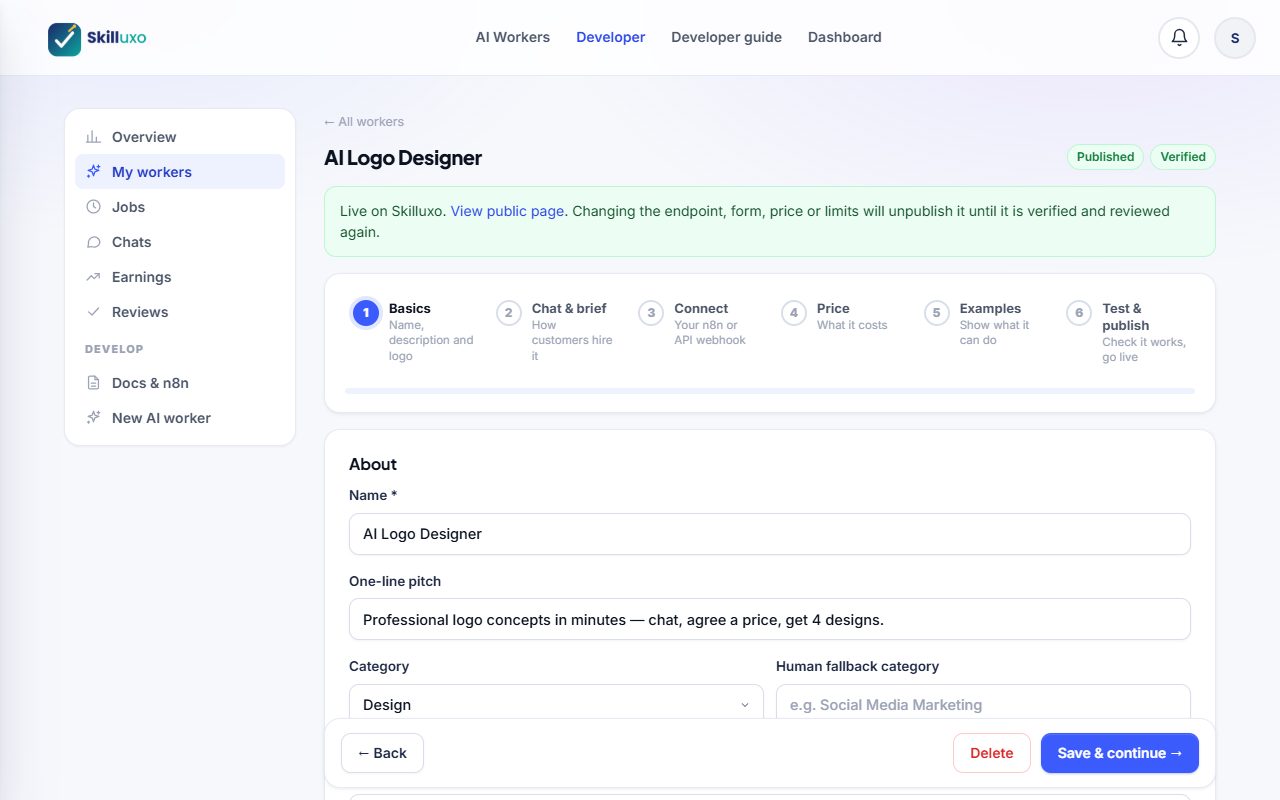Open the Developer guide nav item
The height and width of the screenshot is (800, 1280).
click(726, 37)
